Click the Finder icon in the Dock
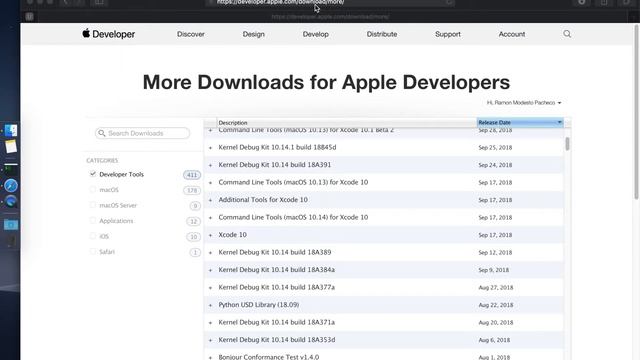The height and width of the screenshot is (360, 640). 11,131
